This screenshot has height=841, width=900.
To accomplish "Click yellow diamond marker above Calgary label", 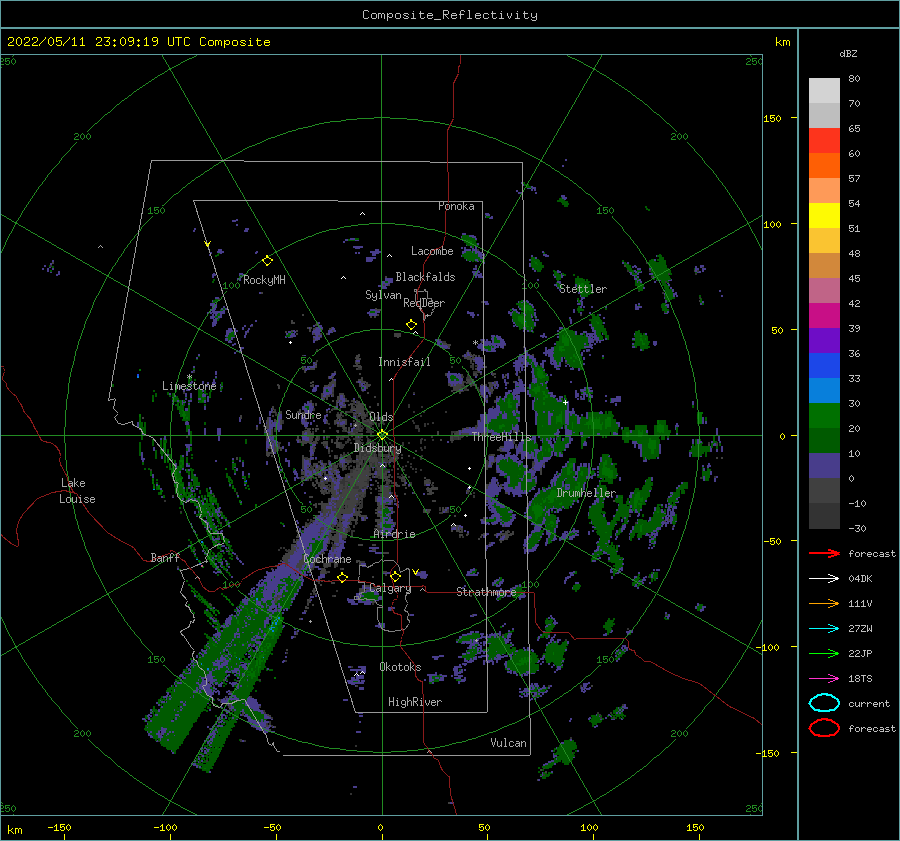I will [x=395, y=576].
